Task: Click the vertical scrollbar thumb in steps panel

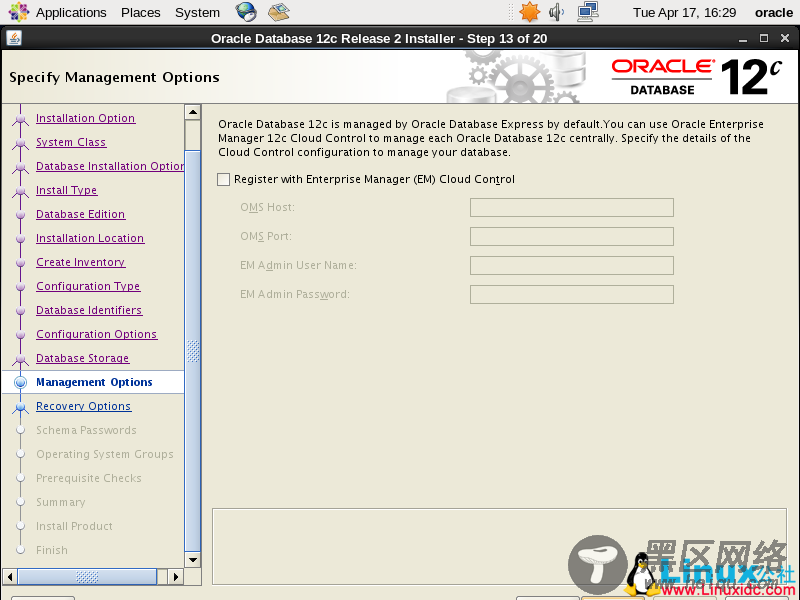Action: tap(193, 351)
